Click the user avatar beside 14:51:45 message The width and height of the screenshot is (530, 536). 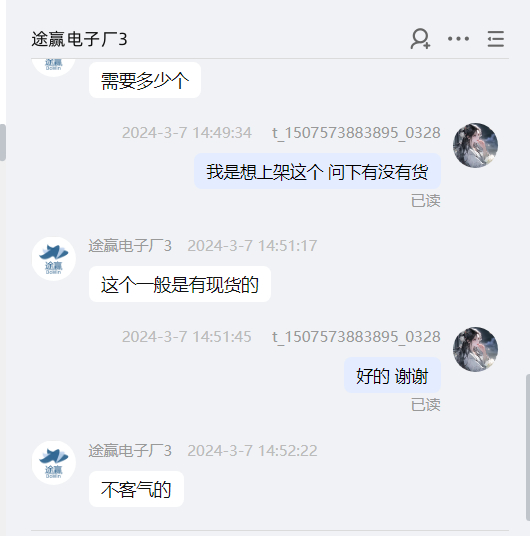click(x=475, y=349)
